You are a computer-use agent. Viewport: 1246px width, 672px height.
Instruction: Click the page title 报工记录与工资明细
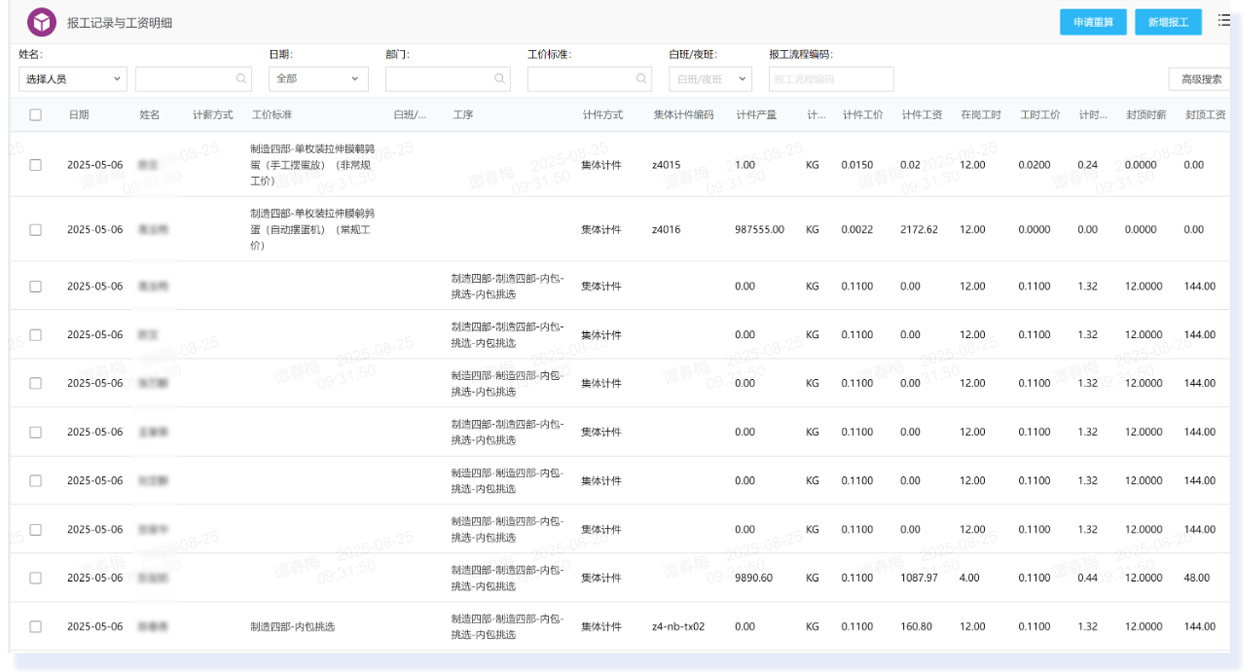[120, 22]
